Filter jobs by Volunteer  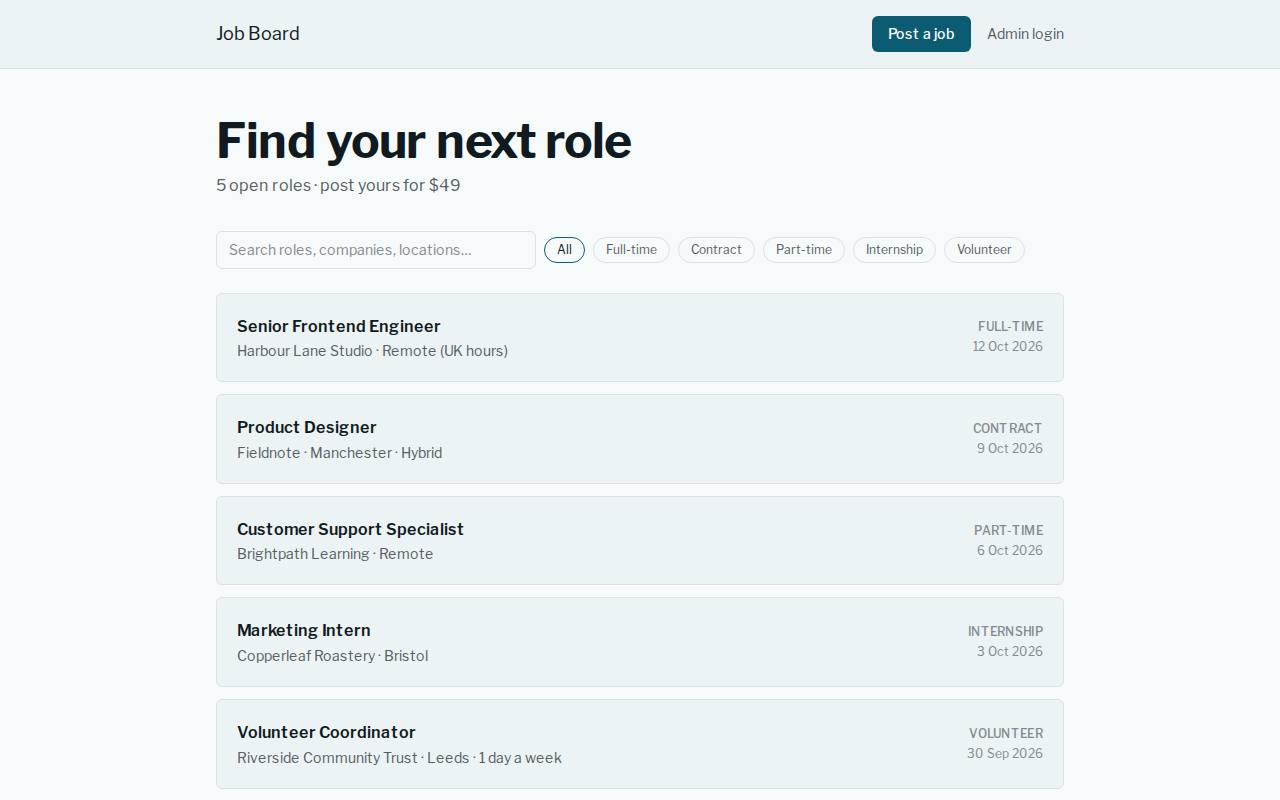pos(984,250)
